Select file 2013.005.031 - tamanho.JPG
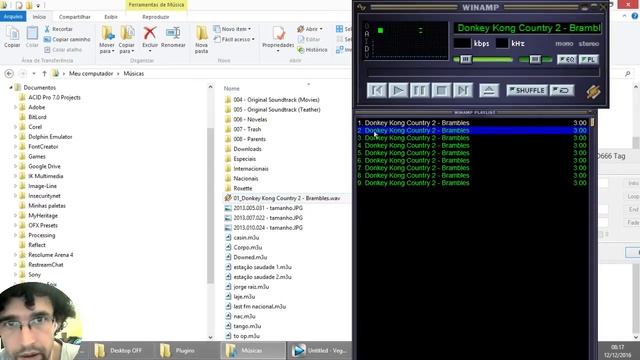The image size is (640, 360). coord(268,208)
